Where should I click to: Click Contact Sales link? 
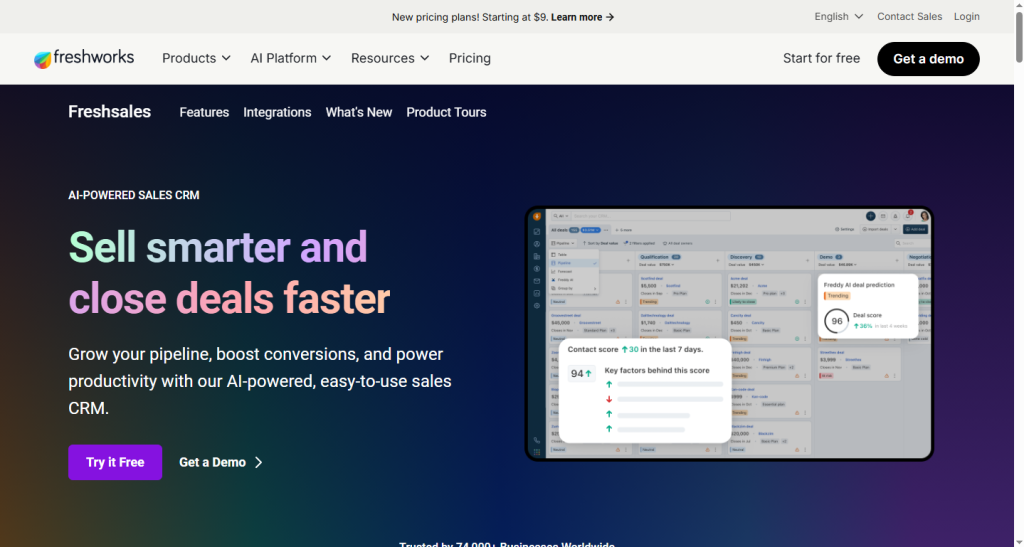tap(909, 16)
